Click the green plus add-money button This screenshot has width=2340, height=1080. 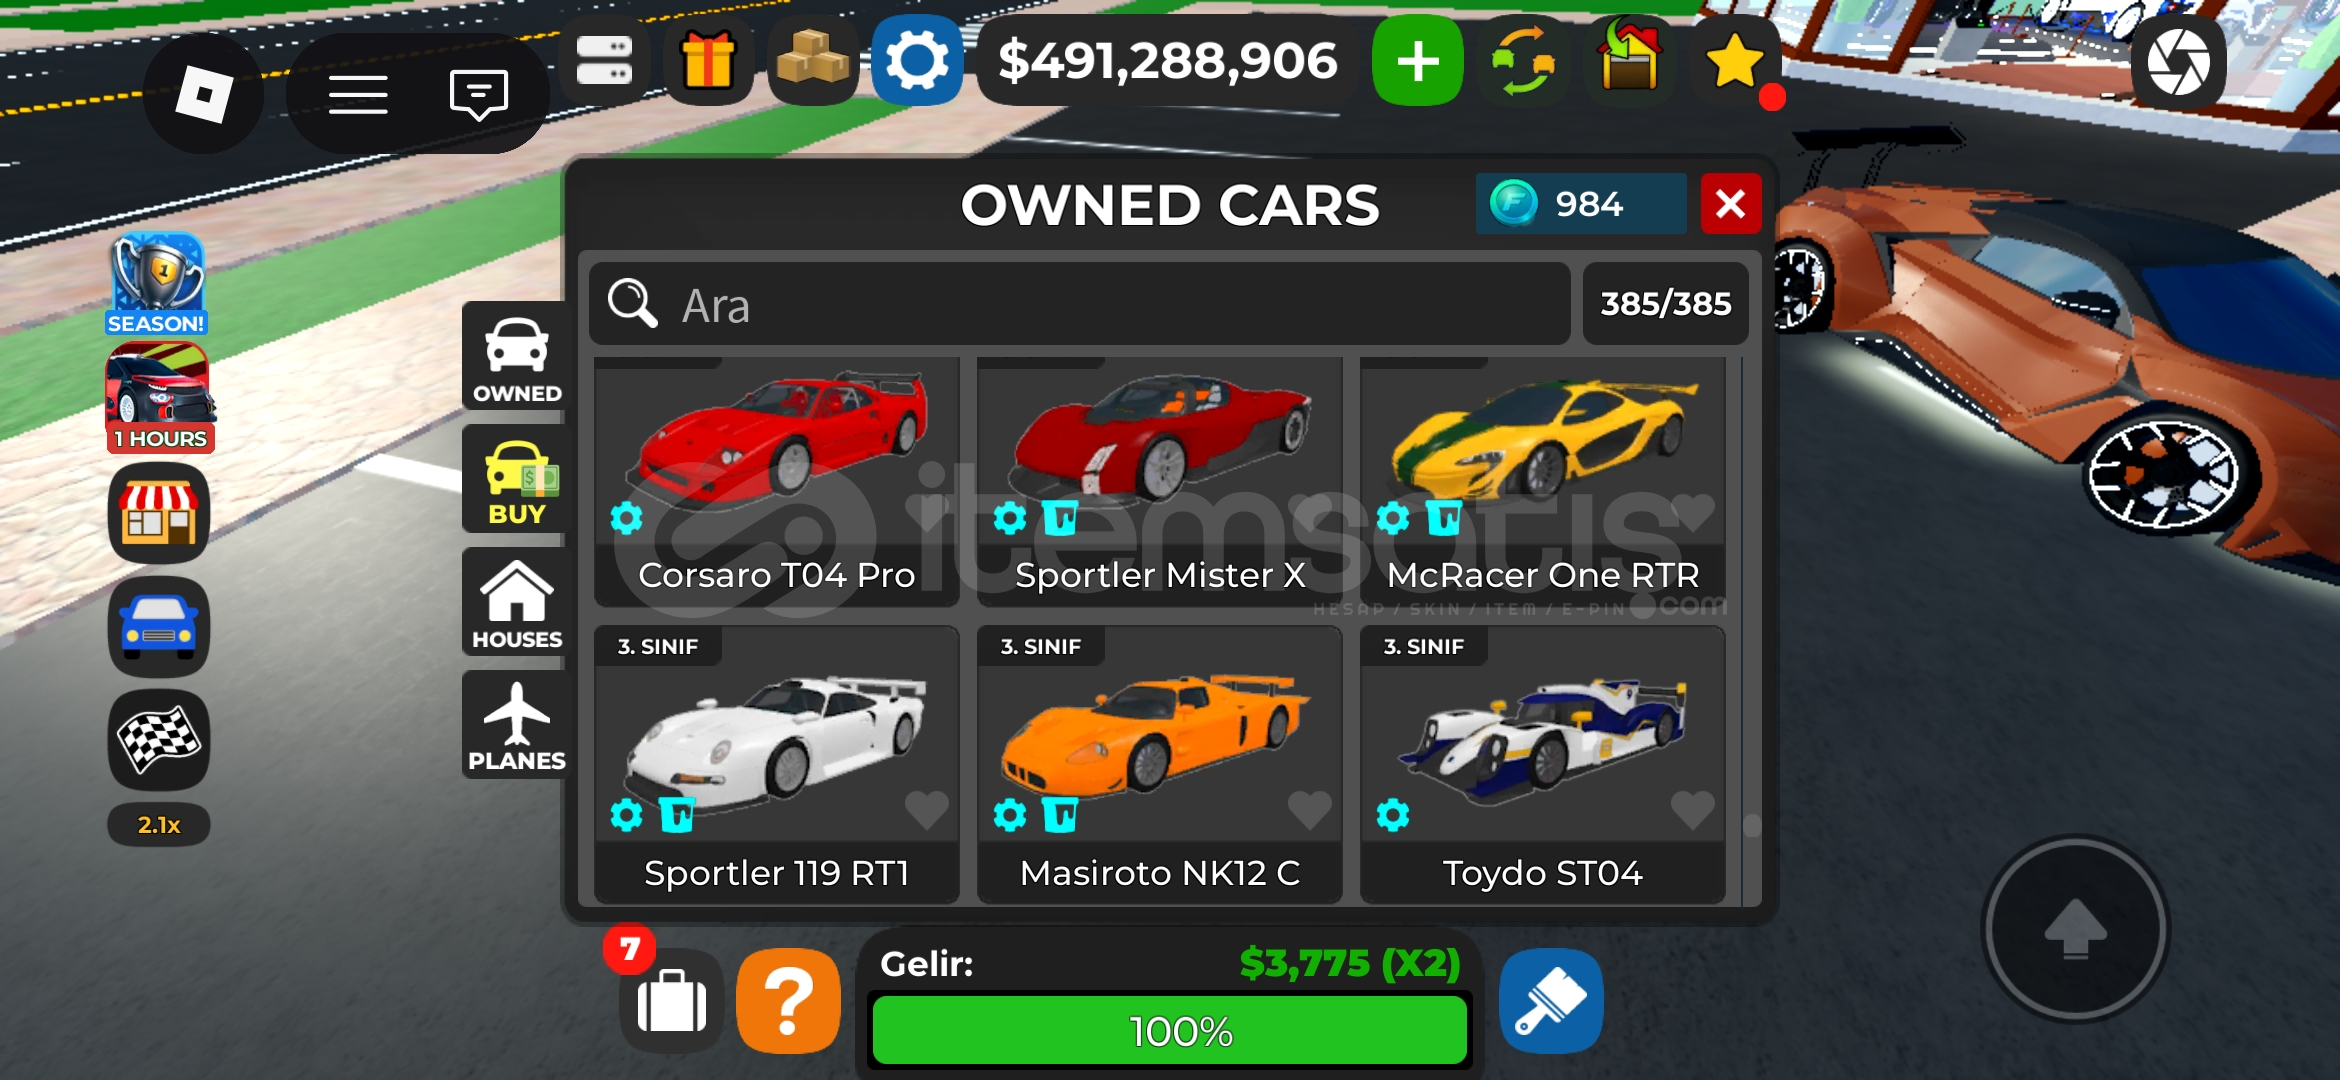(x=1418, y=61)
